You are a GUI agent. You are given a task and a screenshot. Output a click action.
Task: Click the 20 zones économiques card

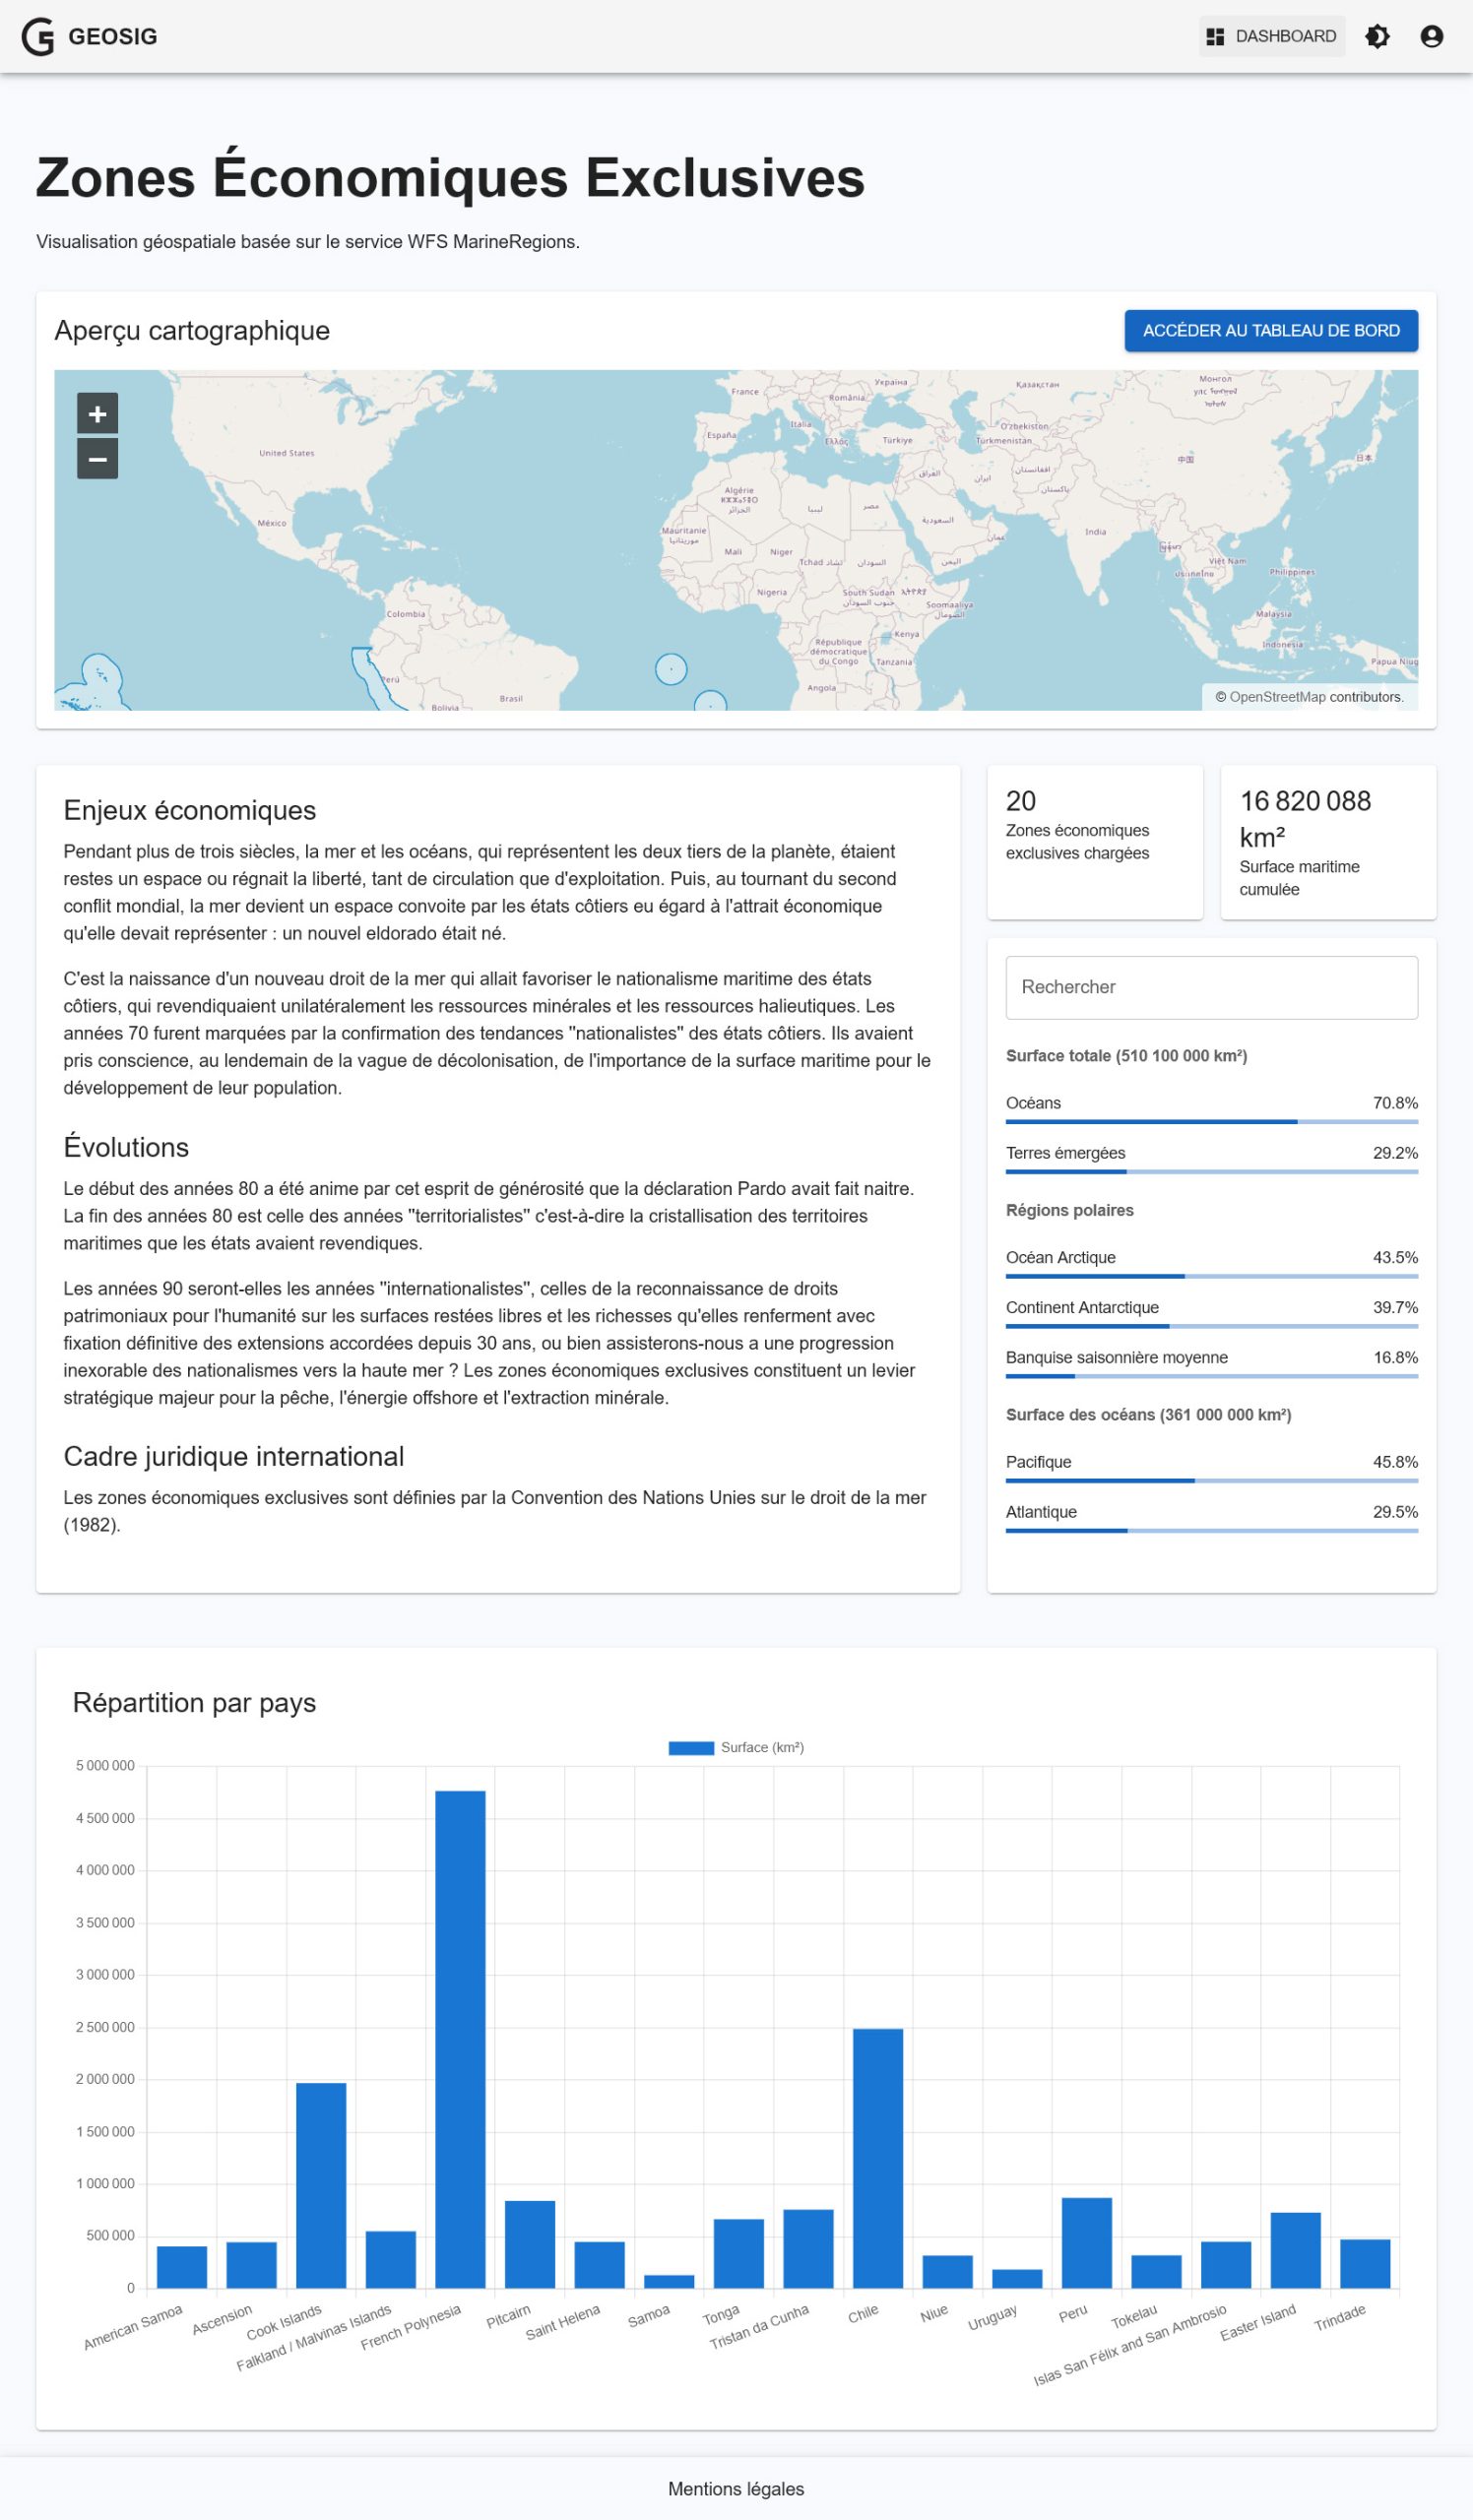(1094, 841)
